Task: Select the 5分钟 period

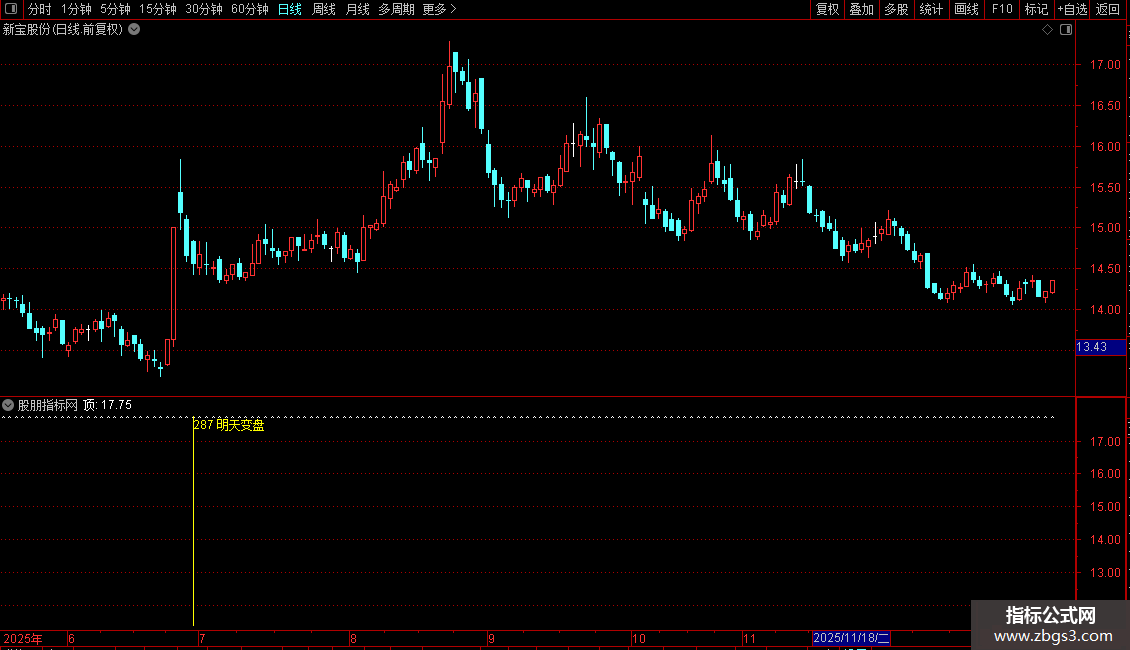Action: (115, 9)
